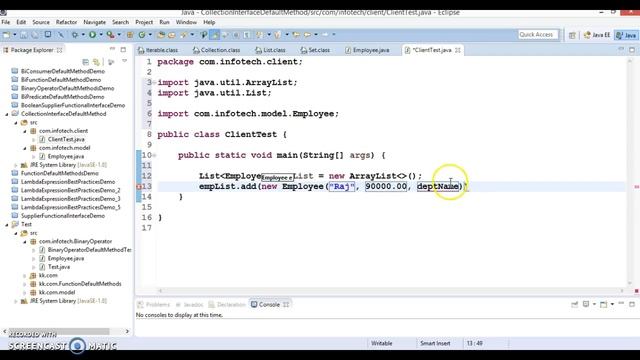Switch to the Java EE perspective
This screenshot has width=640, height=360.
point(597,35)
